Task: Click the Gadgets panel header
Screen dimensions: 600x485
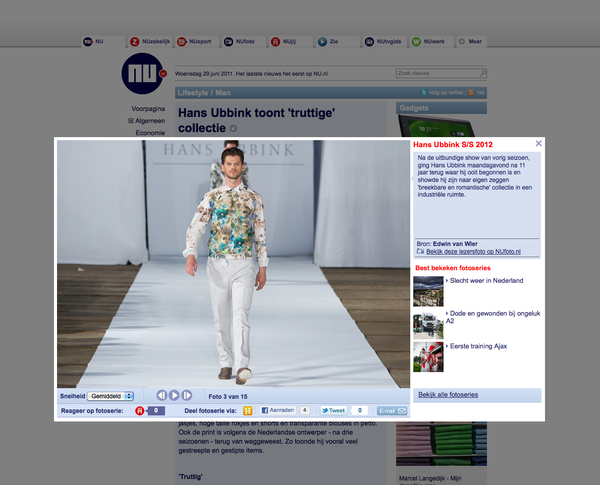Action: [441, 108]
